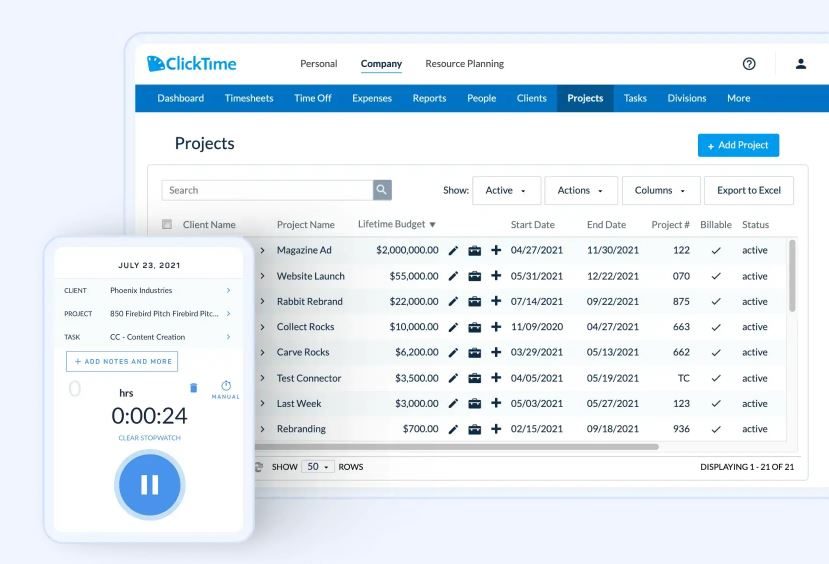Open briefcase icon for Collect Rocks
This screenshot has height=564, width=829.
click(x=475, y=327)
